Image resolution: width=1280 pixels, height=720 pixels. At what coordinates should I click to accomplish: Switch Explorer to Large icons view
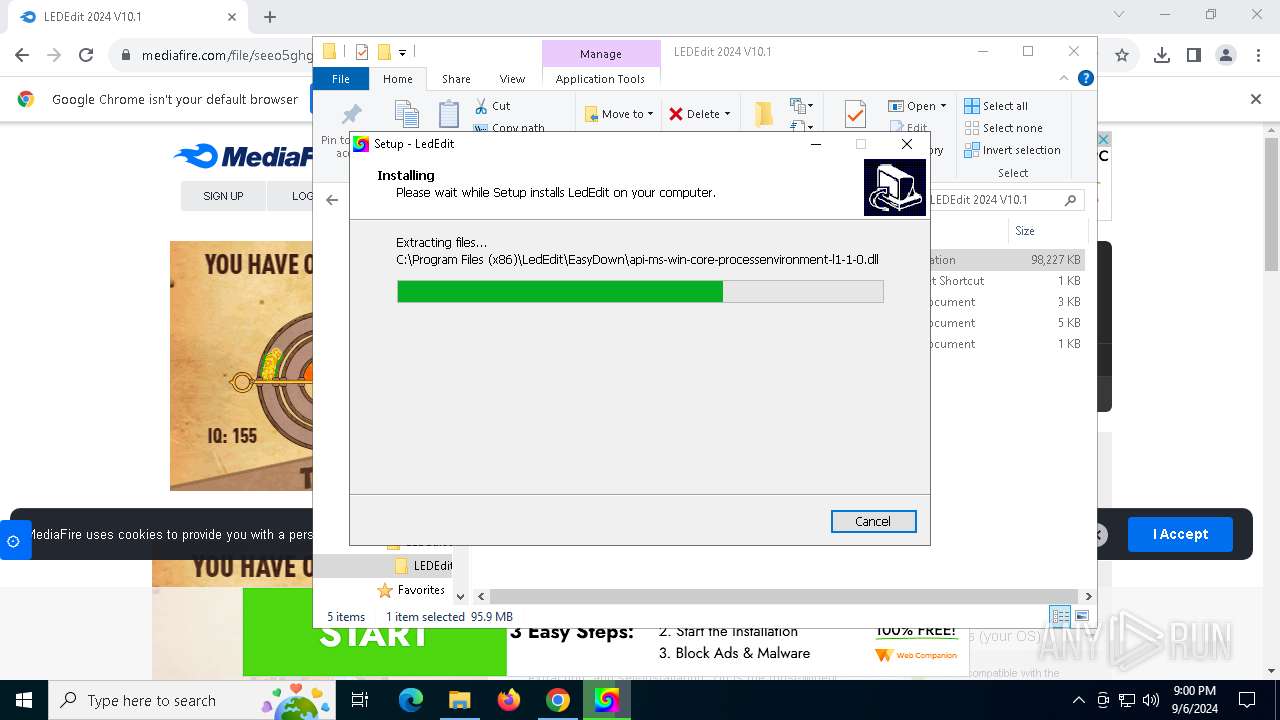(1081, 616)
